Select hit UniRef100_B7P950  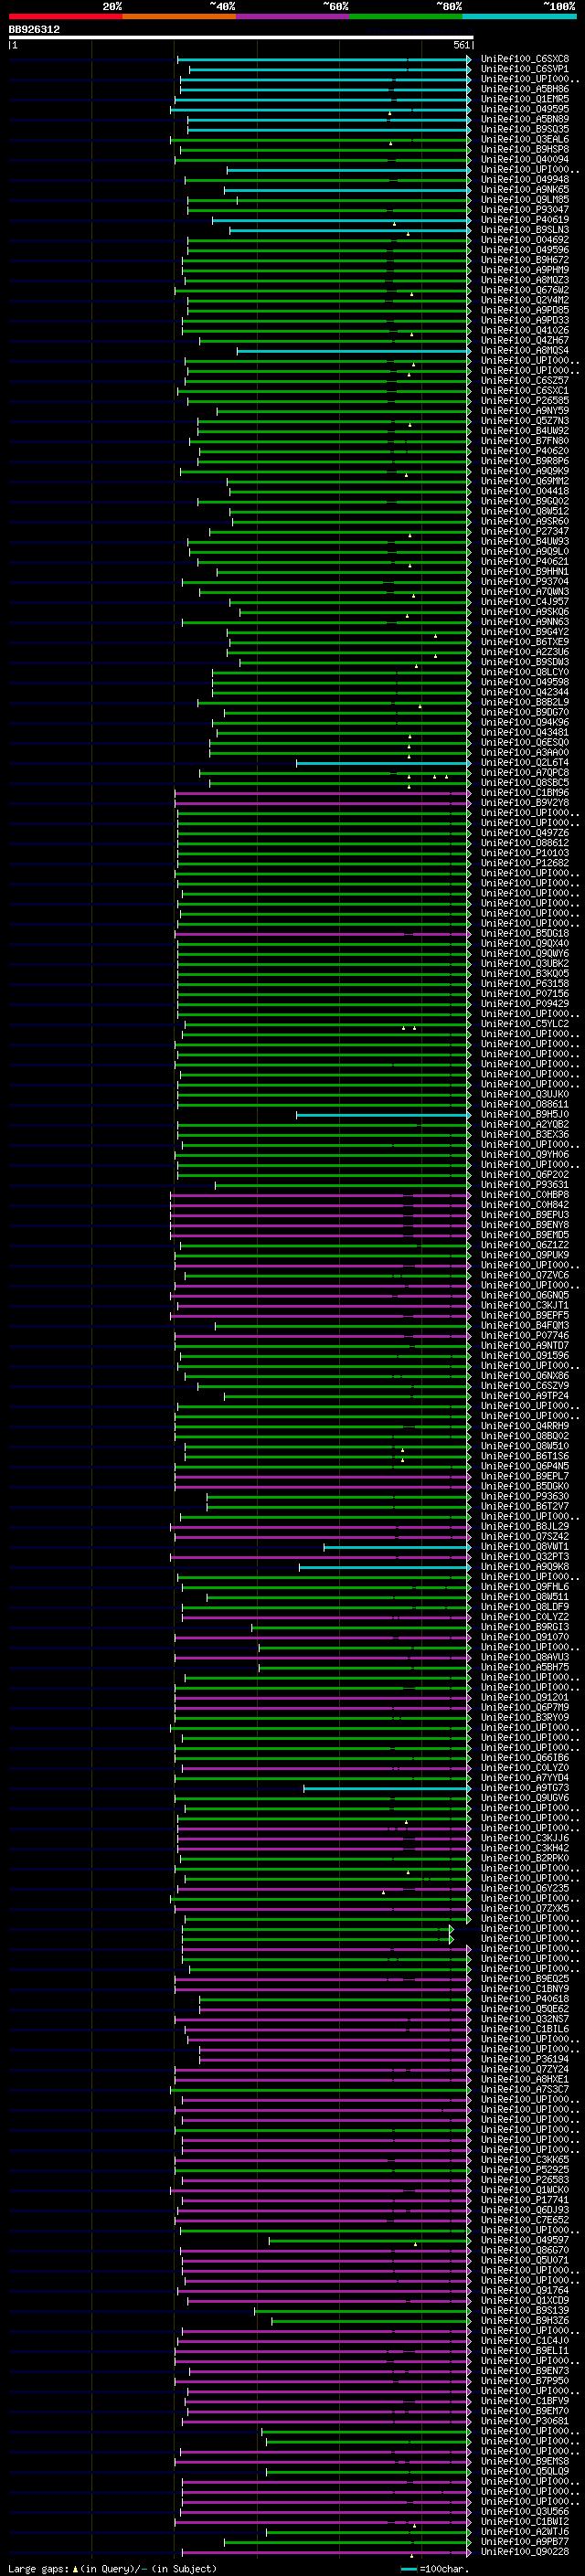pyautogui.click(x=525, y=2381)
